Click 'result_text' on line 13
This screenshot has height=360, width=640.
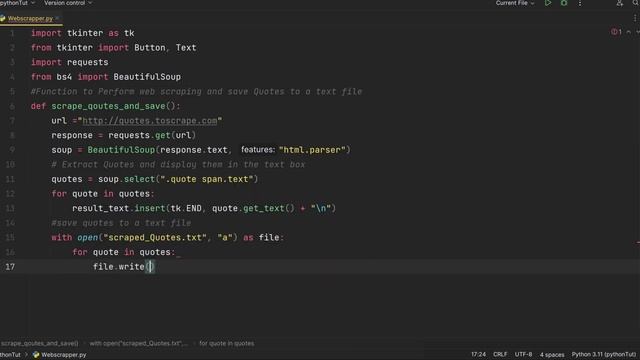100,208
